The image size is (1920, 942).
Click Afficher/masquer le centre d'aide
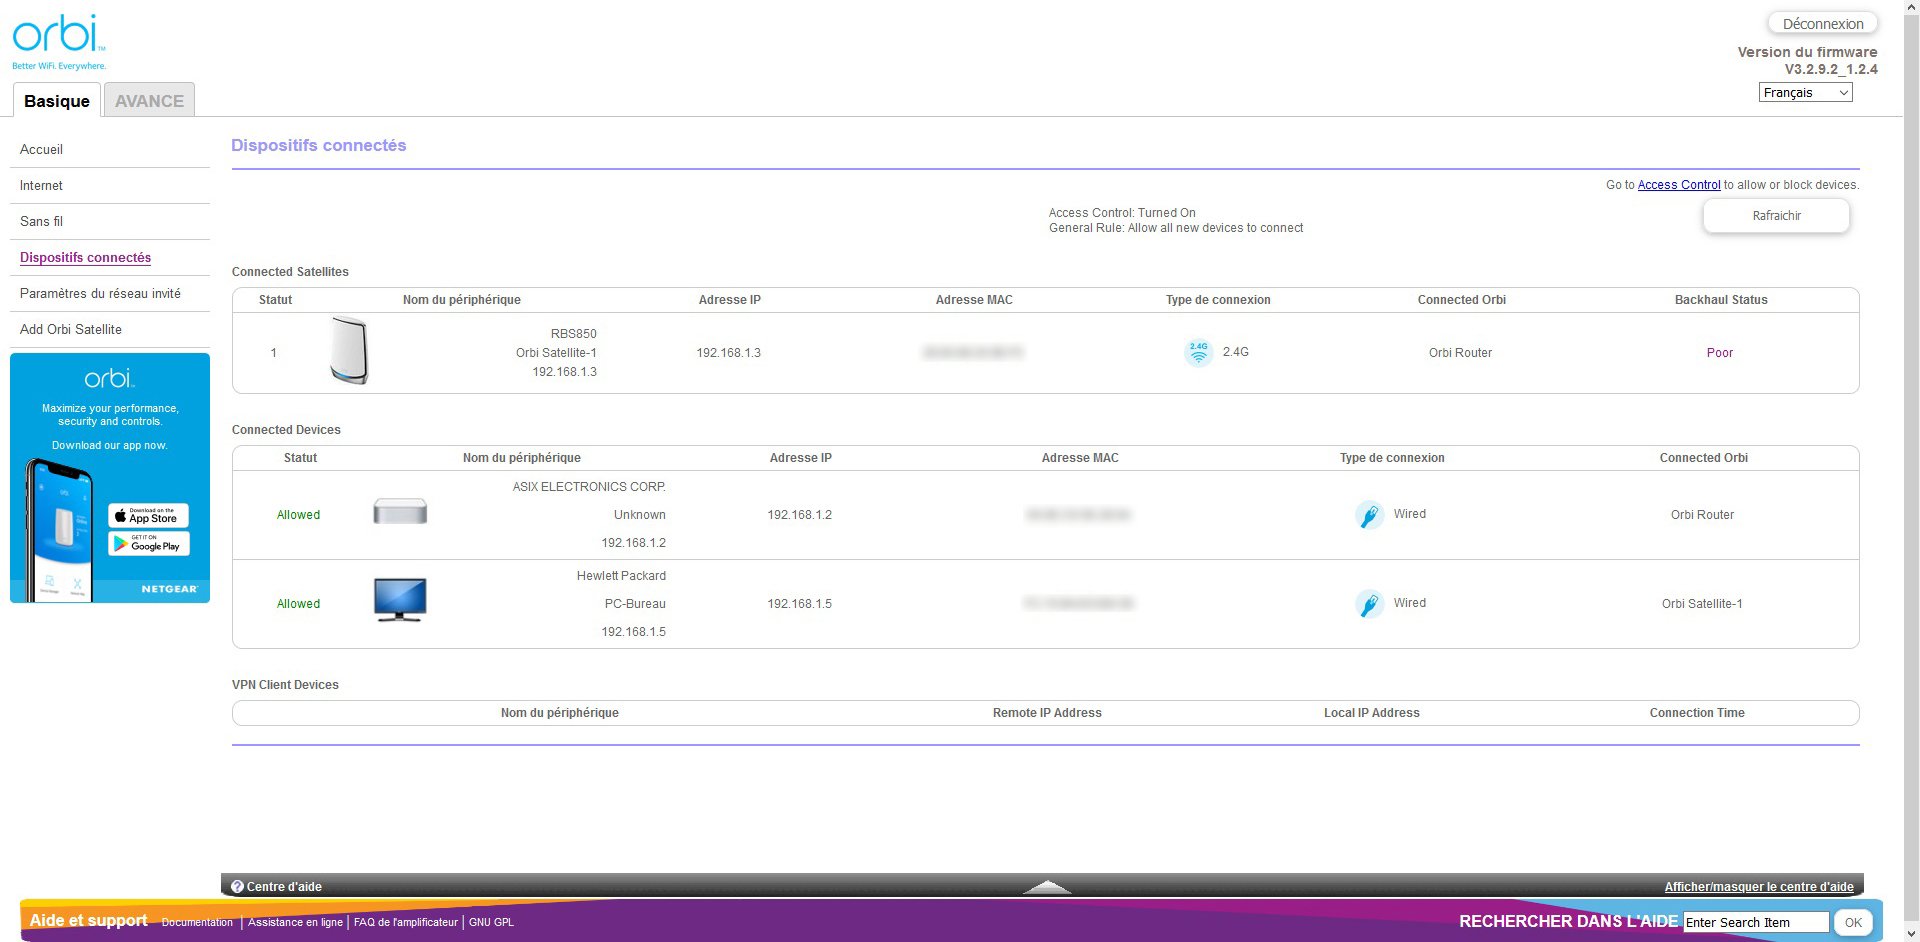[x=1758, y=886]
